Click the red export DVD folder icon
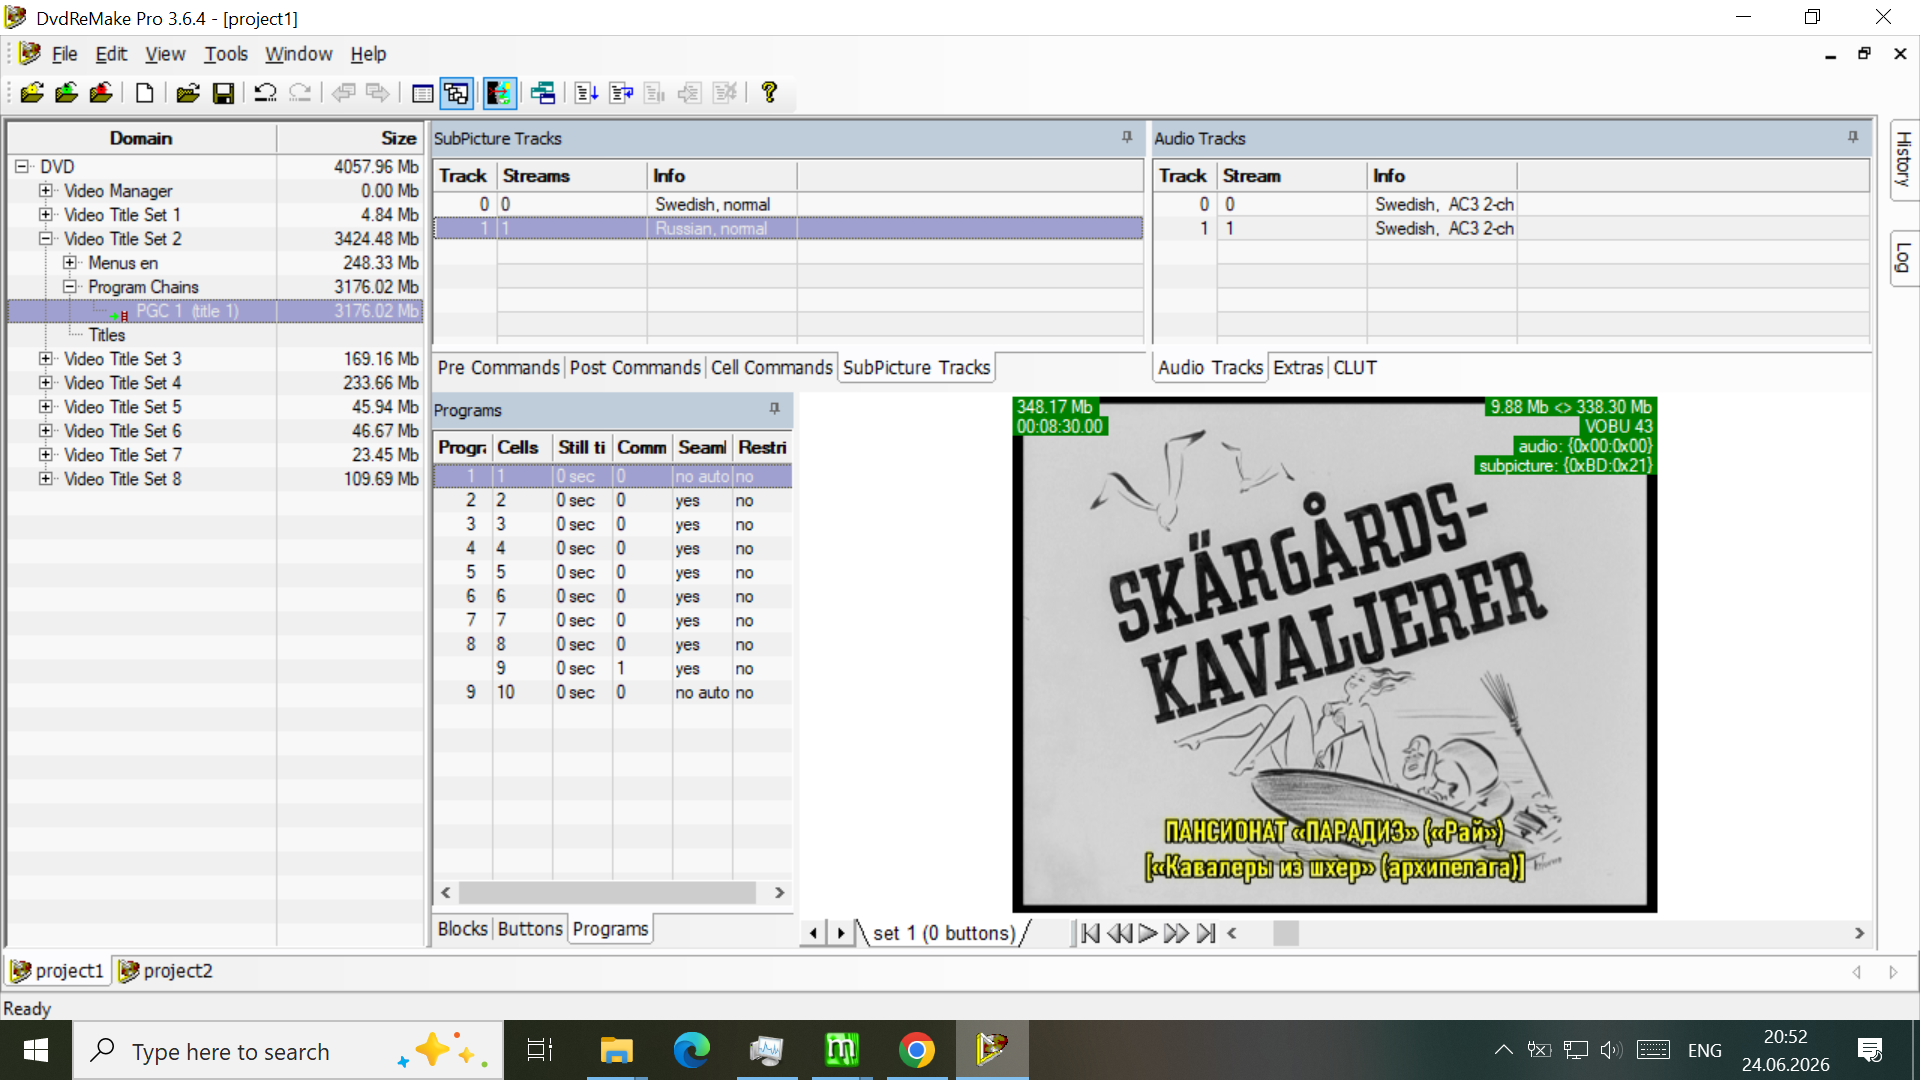This screenshot has width=1920, height=1080. (x=101, y=93)
